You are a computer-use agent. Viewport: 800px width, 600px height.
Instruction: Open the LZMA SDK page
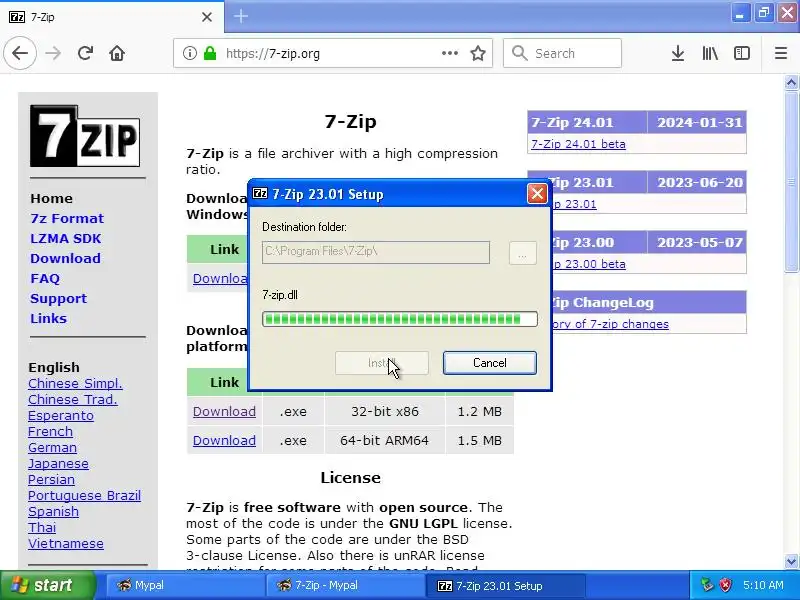[65, 238]
